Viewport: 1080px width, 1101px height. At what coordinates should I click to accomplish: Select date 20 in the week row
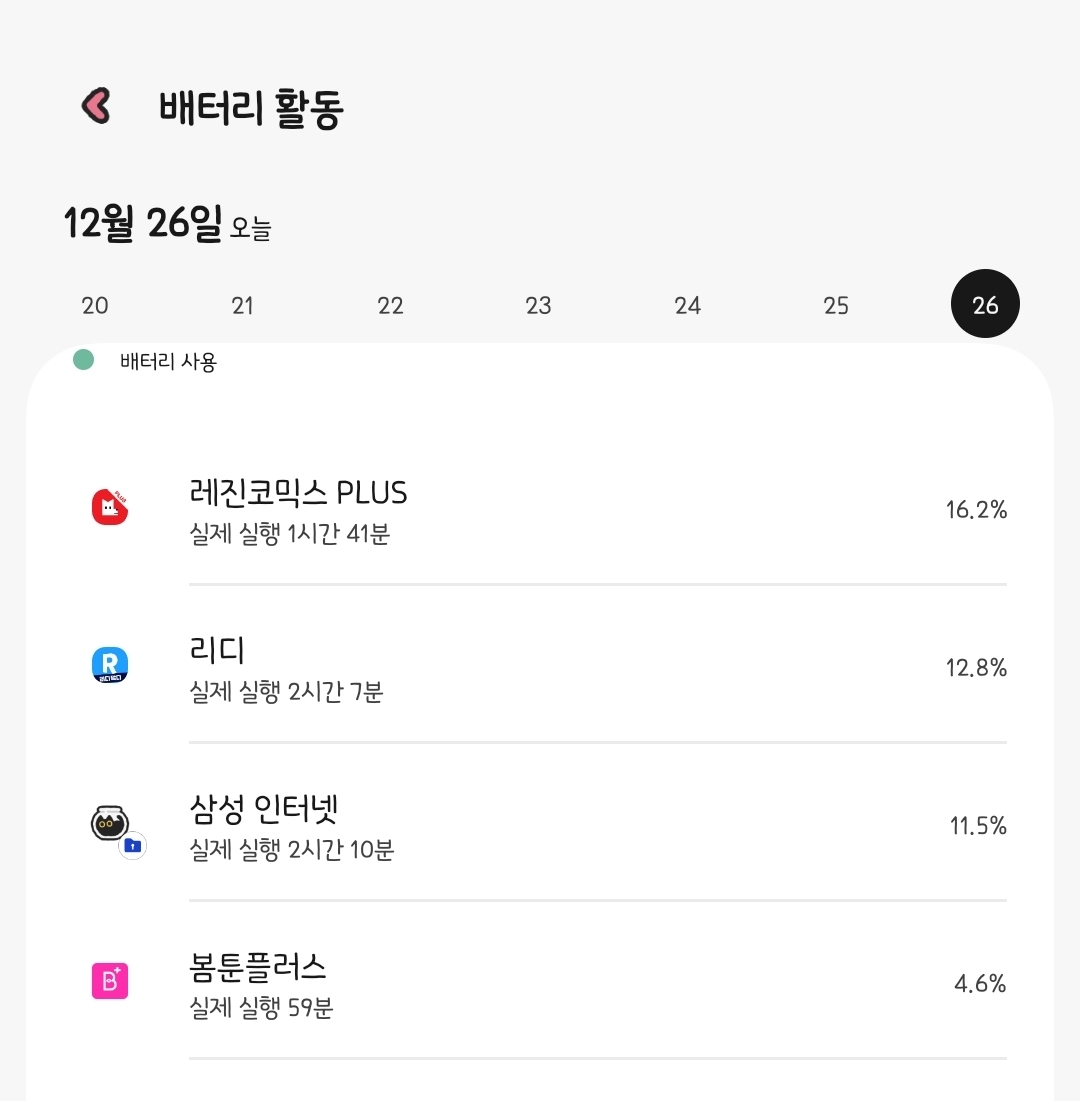pos(95,305)
